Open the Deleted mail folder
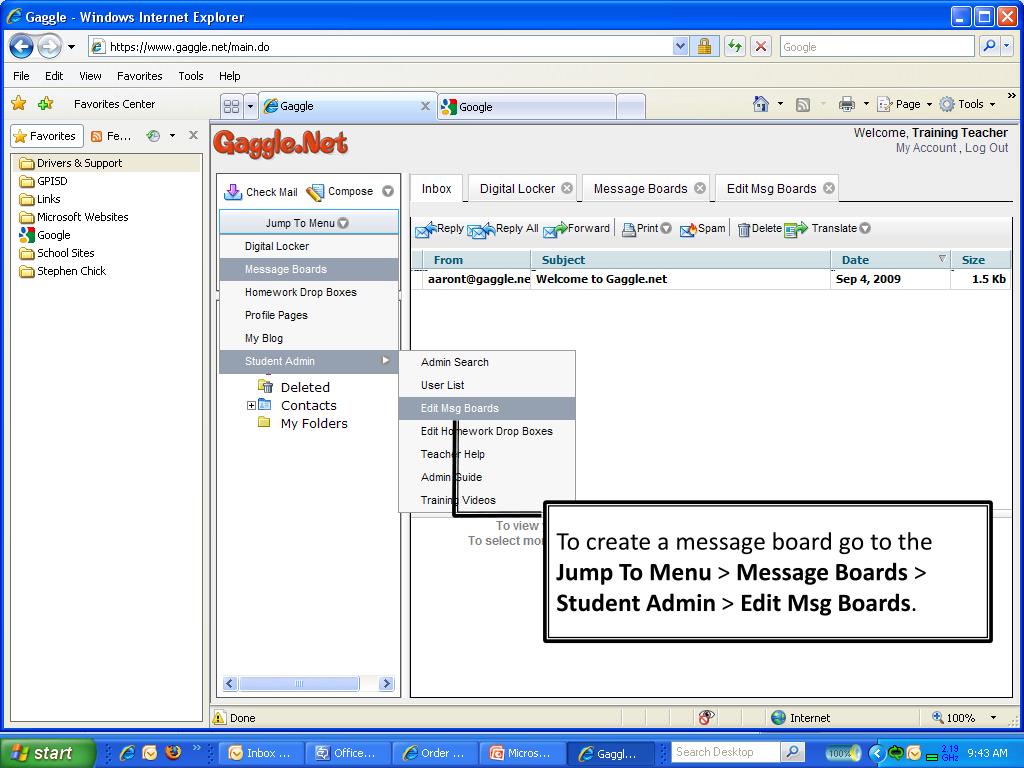 [295, 387]
